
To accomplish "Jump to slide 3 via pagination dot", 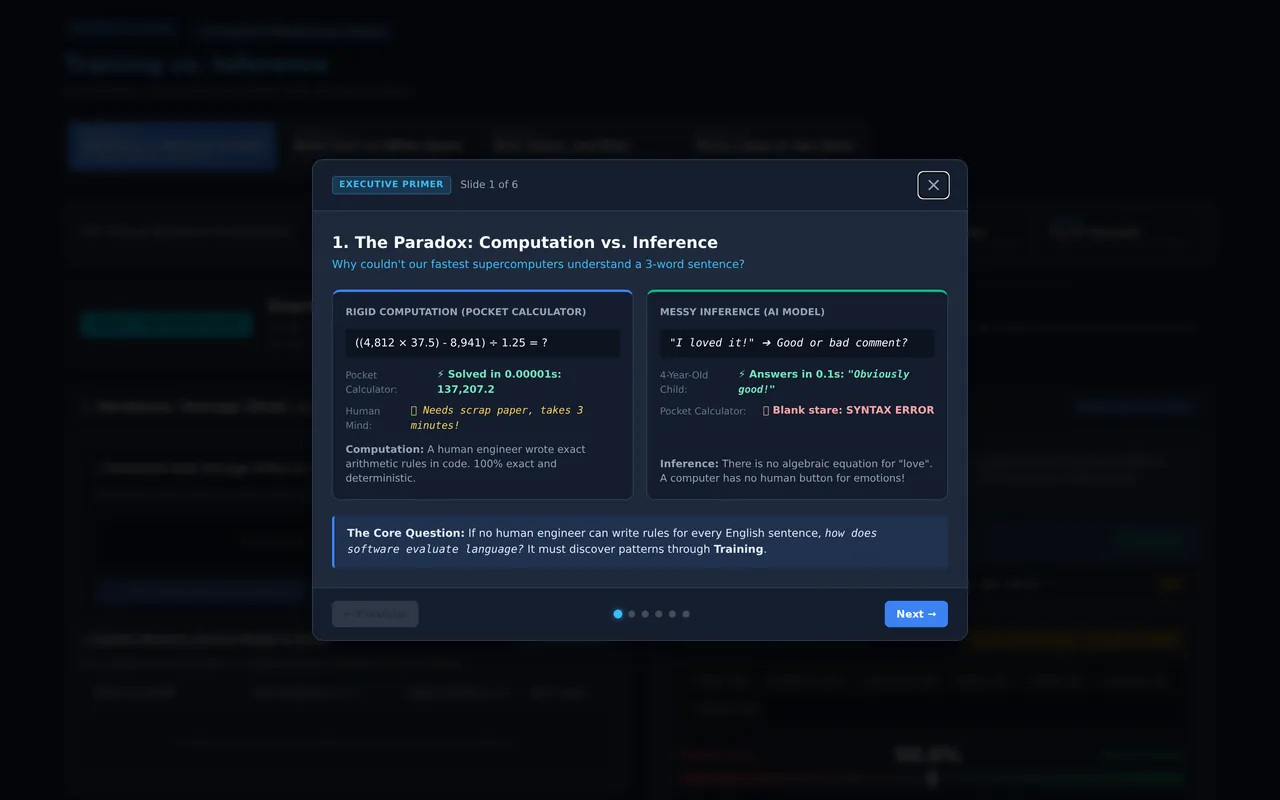I will click(645, 614).
